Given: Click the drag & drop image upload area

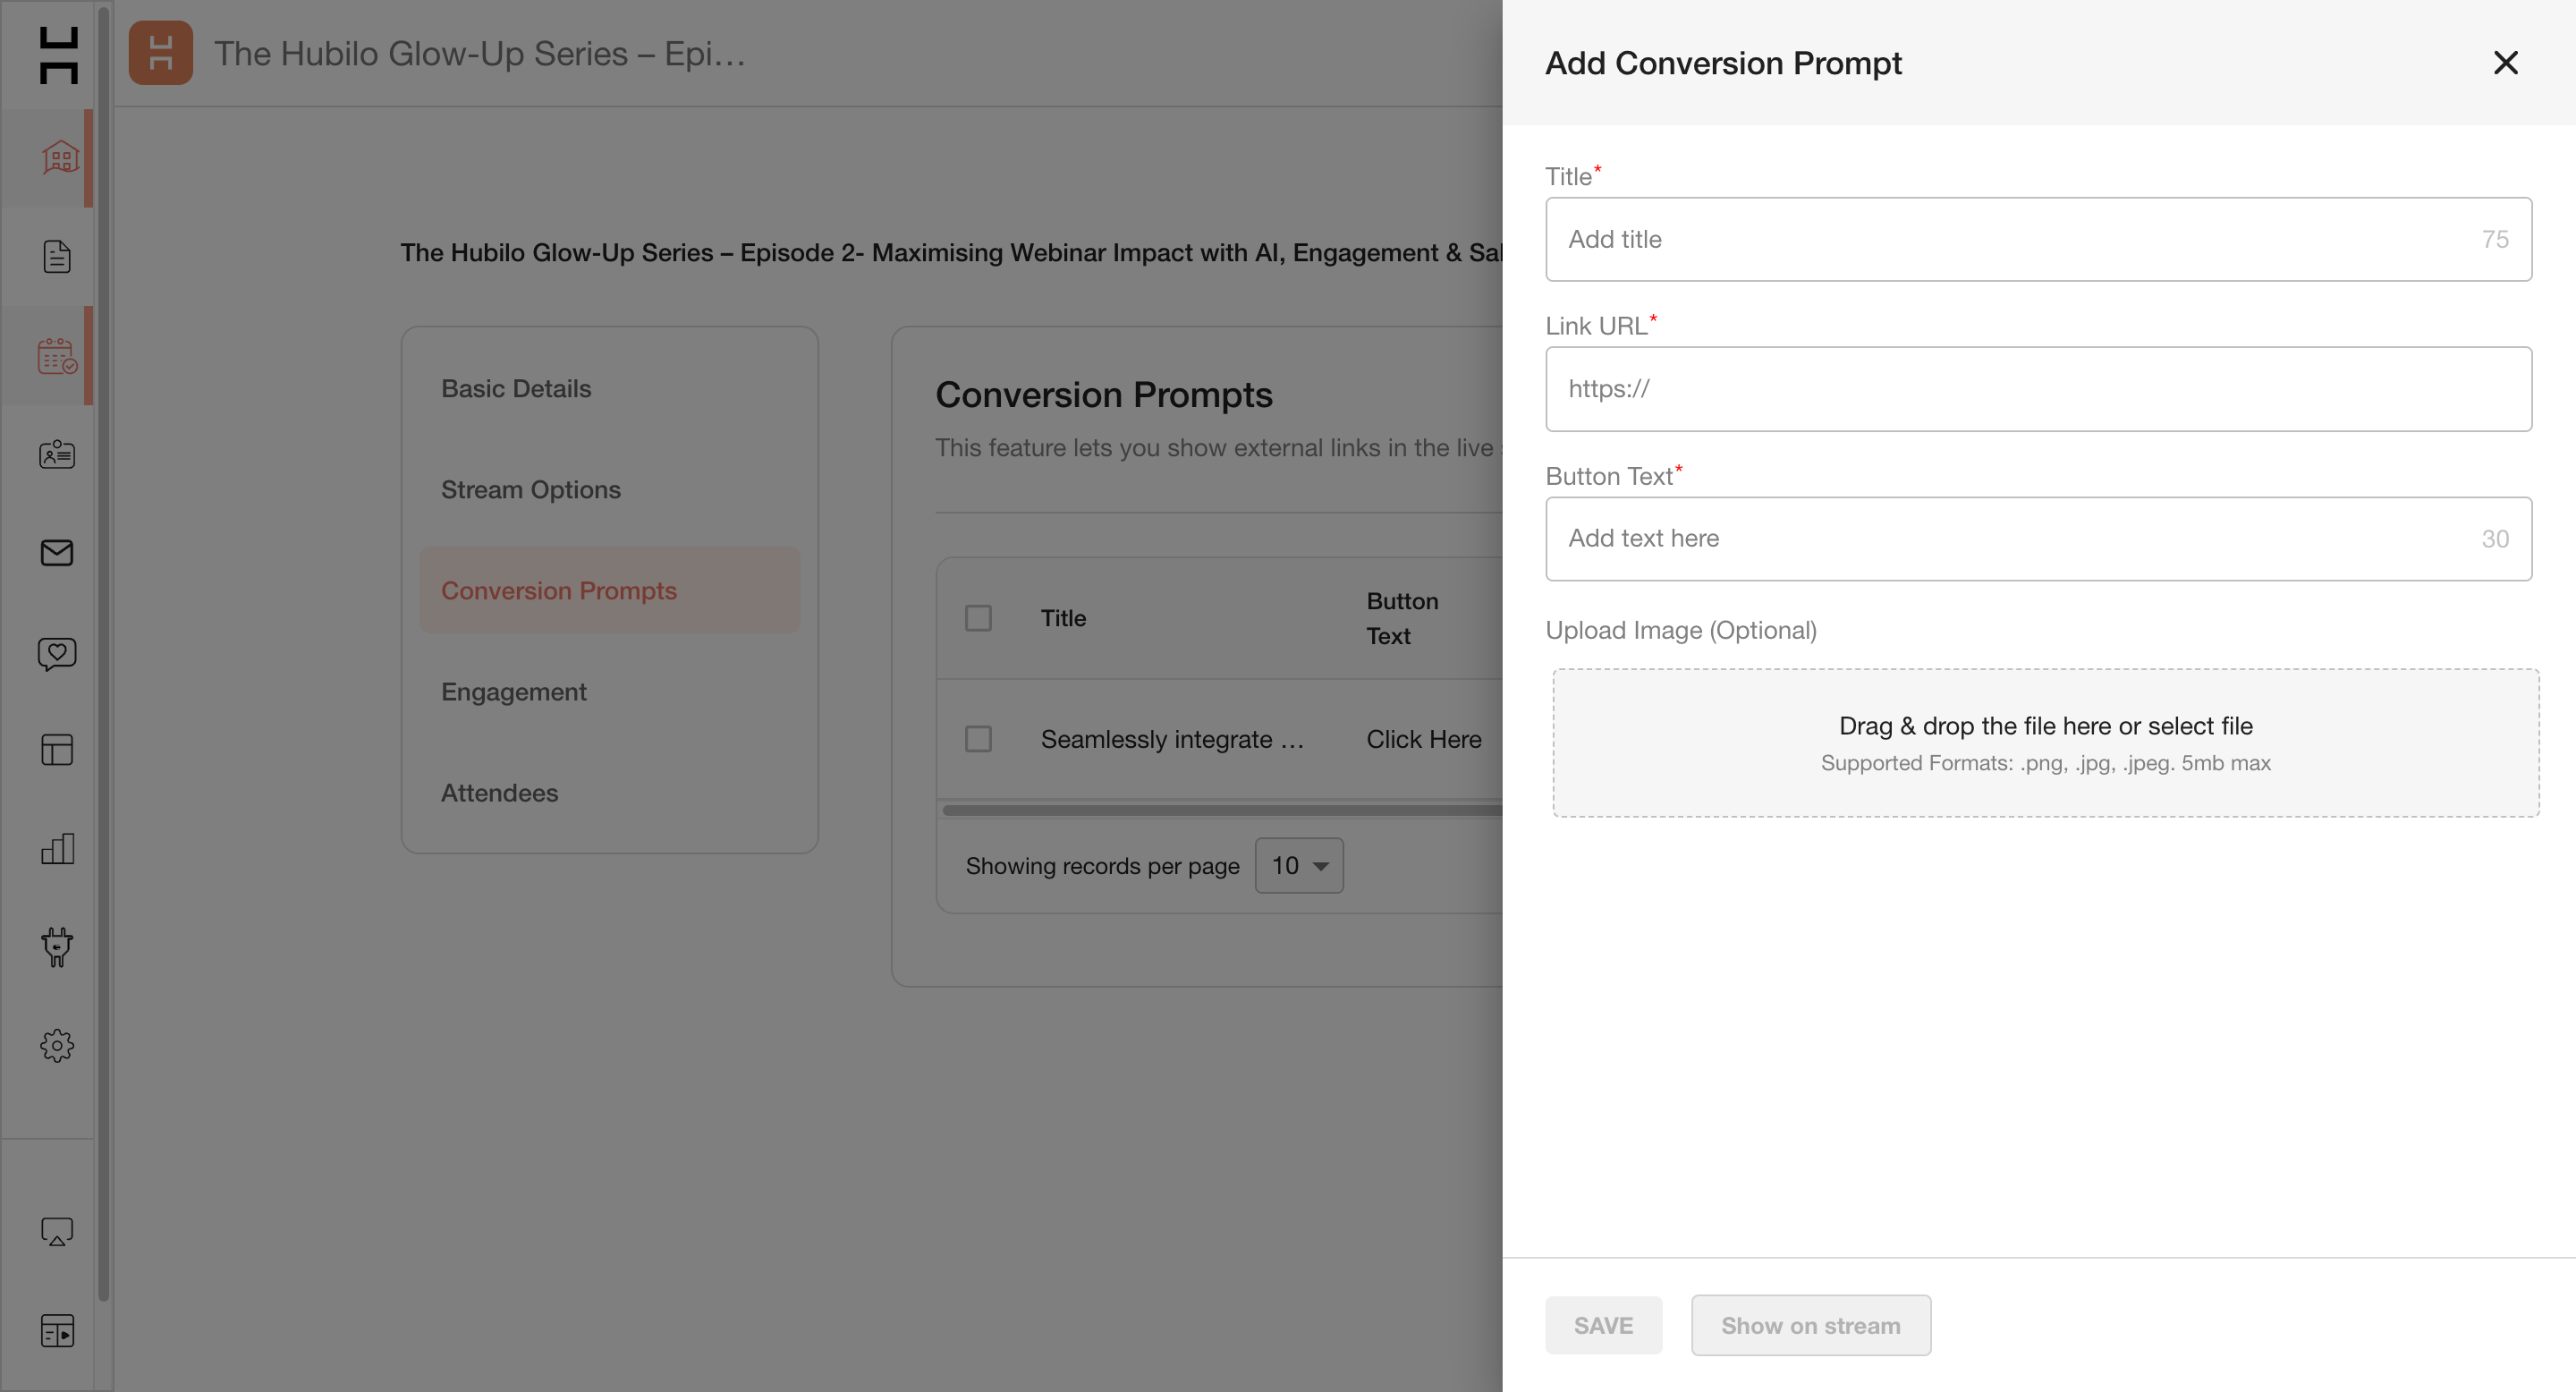Looking at the screenshot, I should pos(2045,743).
